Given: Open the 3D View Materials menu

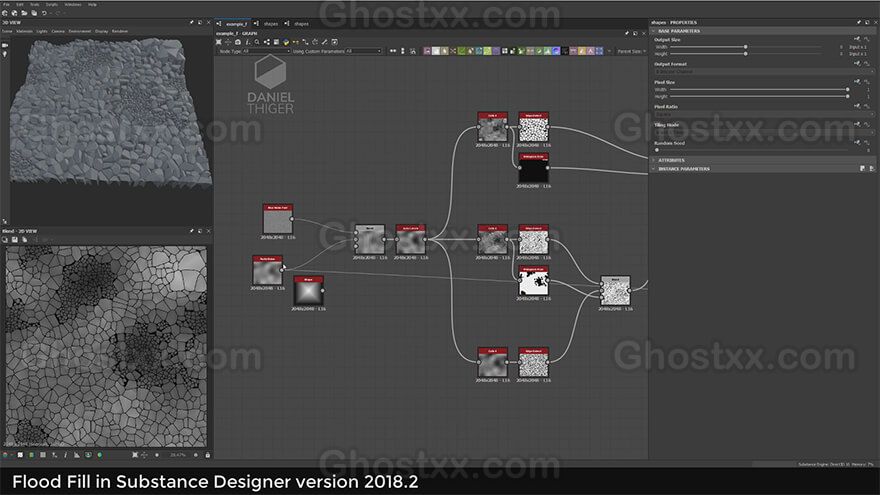Looking at the screenshot, I should tap(24, 31).
